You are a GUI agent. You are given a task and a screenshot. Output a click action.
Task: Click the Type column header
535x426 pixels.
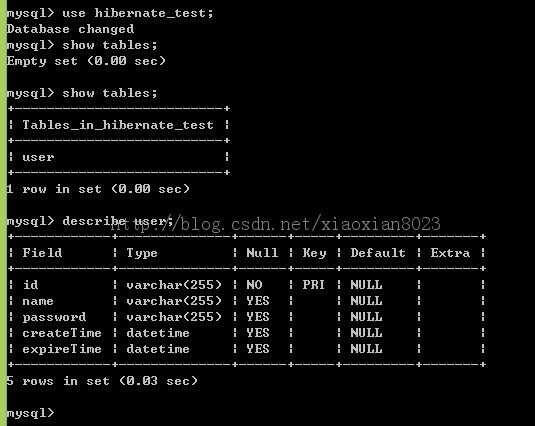coord(142,253)
